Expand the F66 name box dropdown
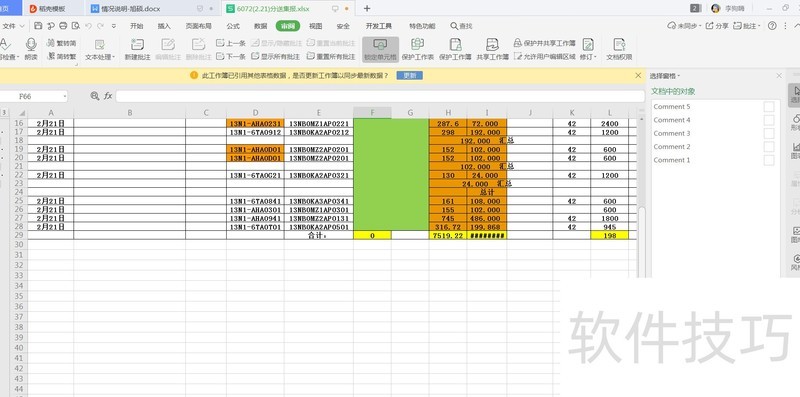Viewport: 800px width, 397px height. point(65,96)
